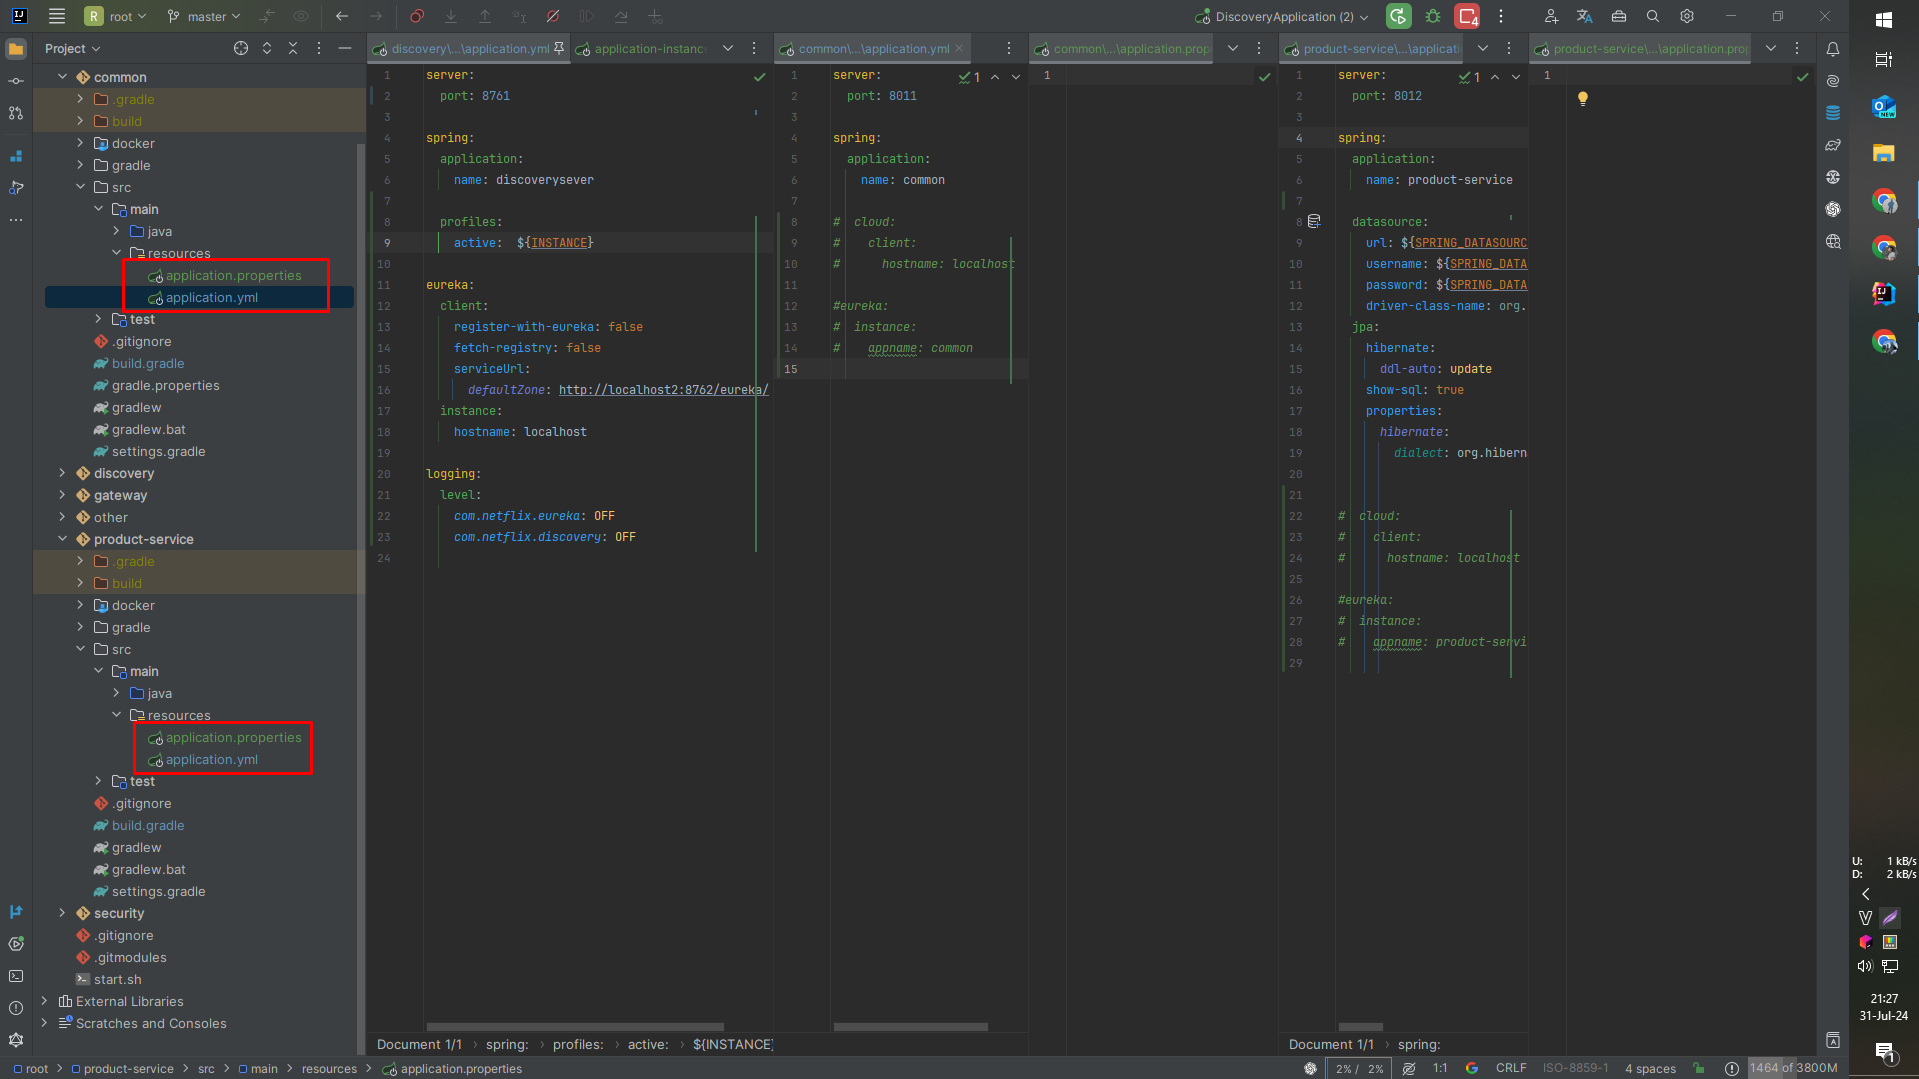Open the DiscoveryApplication run configuration dropdown
The image size is (1919, 1079).
pyautogui.click(x=1282, y=16)
